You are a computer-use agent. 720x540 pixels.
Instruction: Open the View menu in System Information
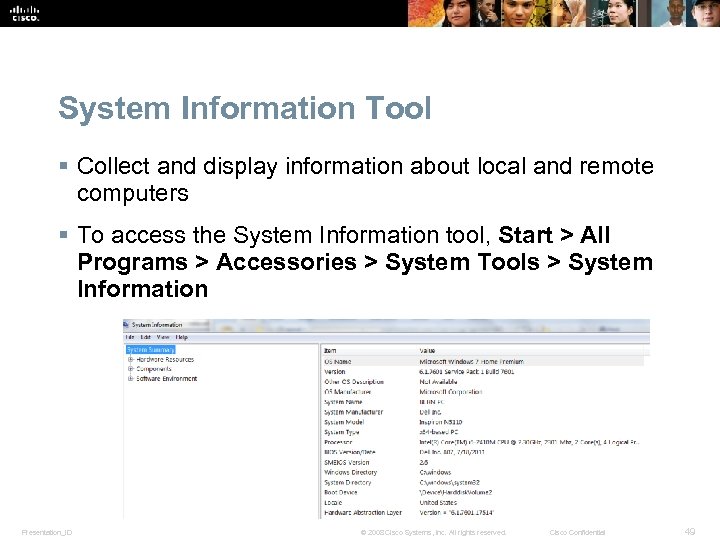click(x=163, y=337)
